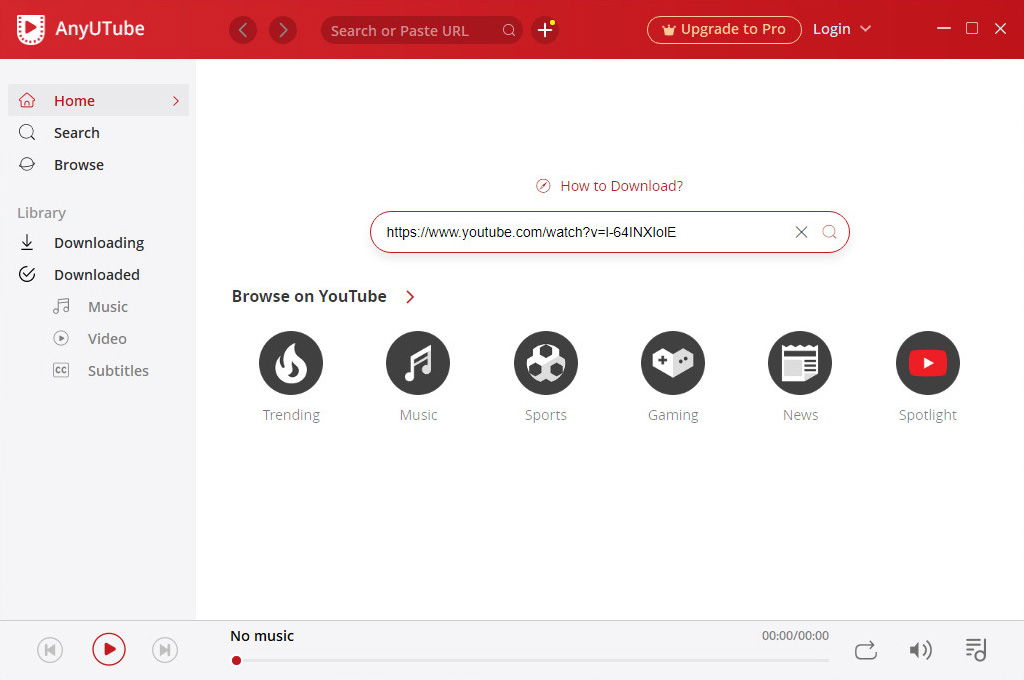Screen dimensions: 1024x680
Task: Clear the pasted YouTube URL with X
Action: 801,231
